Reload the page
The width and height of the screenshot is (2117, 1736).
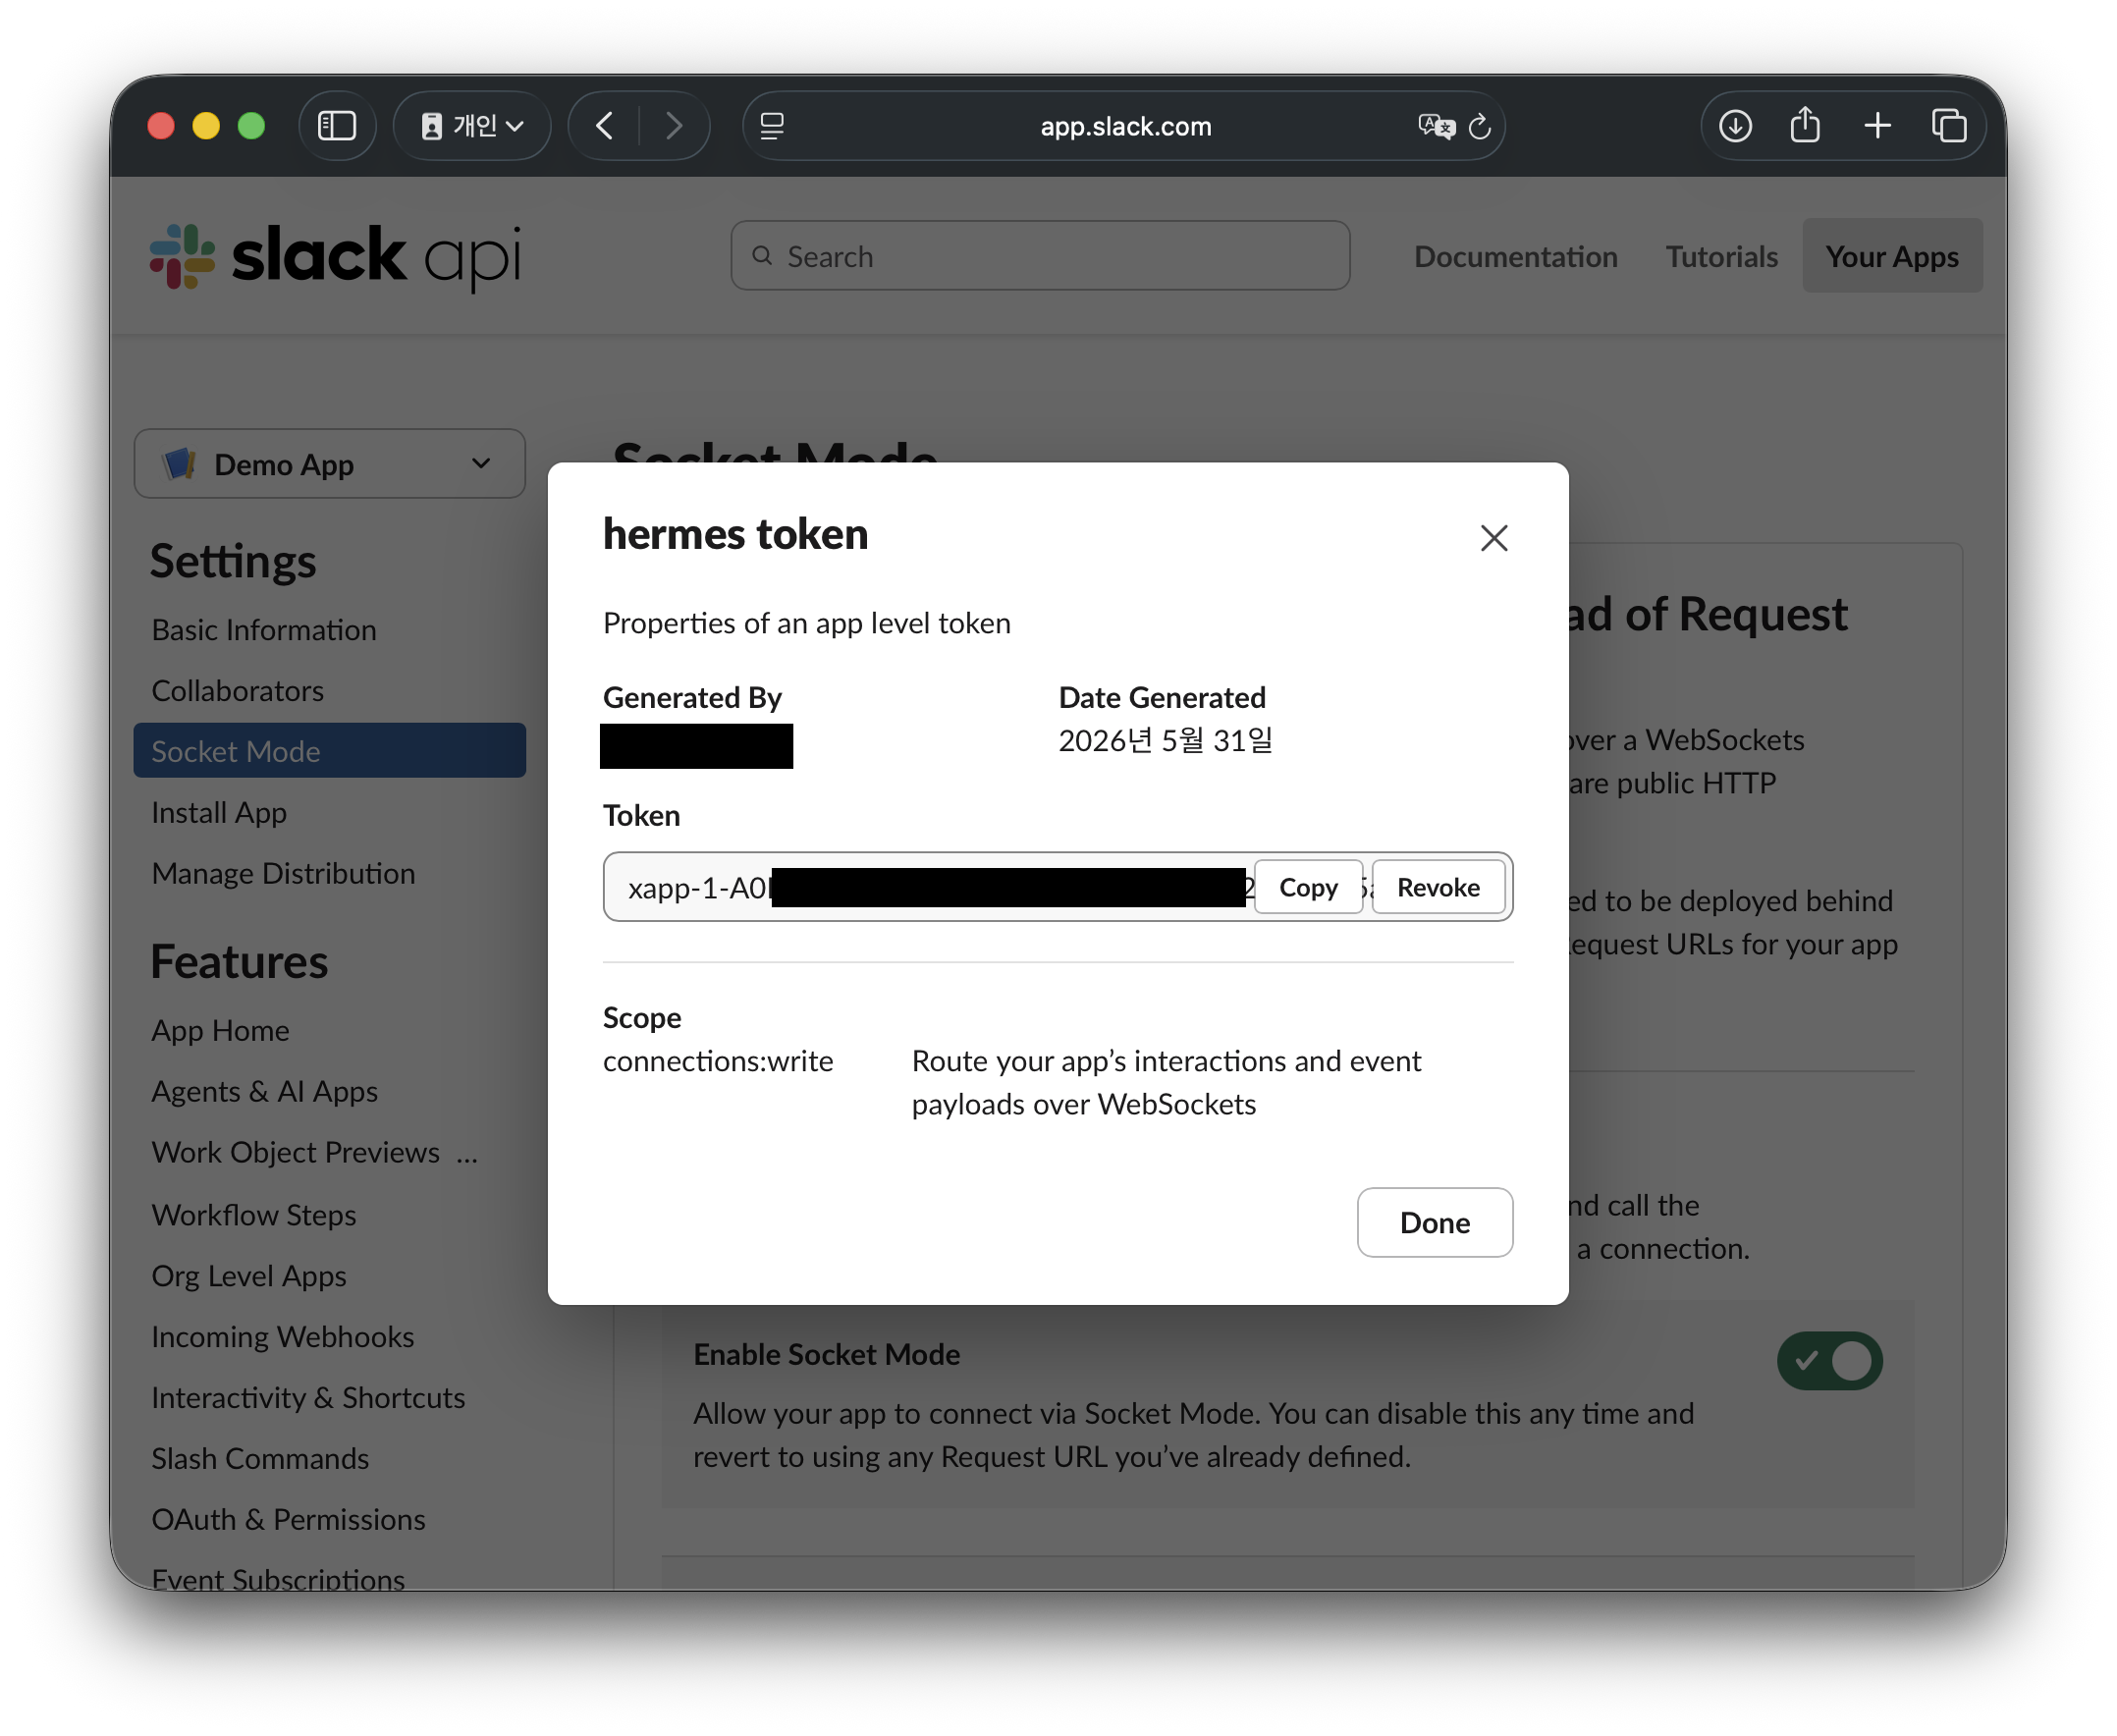point(1480,126)
